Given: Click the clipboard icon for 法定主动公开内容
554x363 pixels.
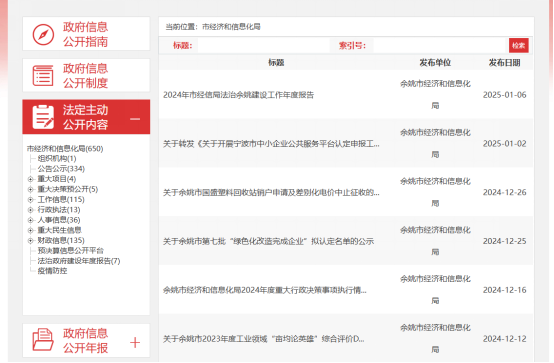Looking at the screenshot, I should pos(43,117).
